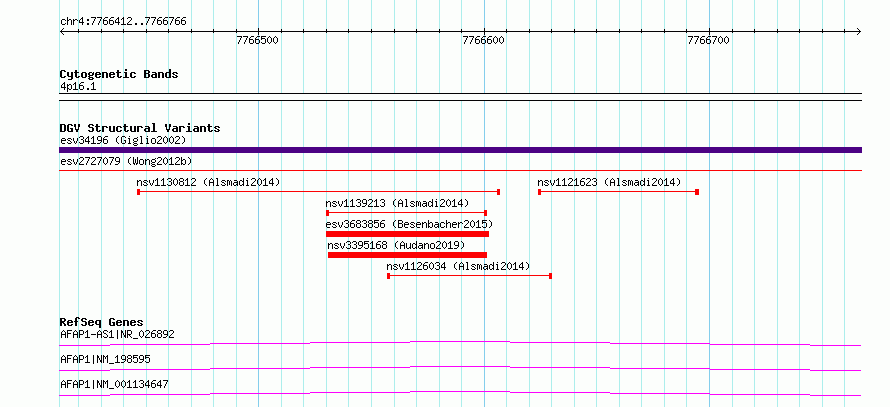Click the Cytogenetic Bands track heading
The width and height of the screenshot is (890, 407).
[x=119, y=74]
